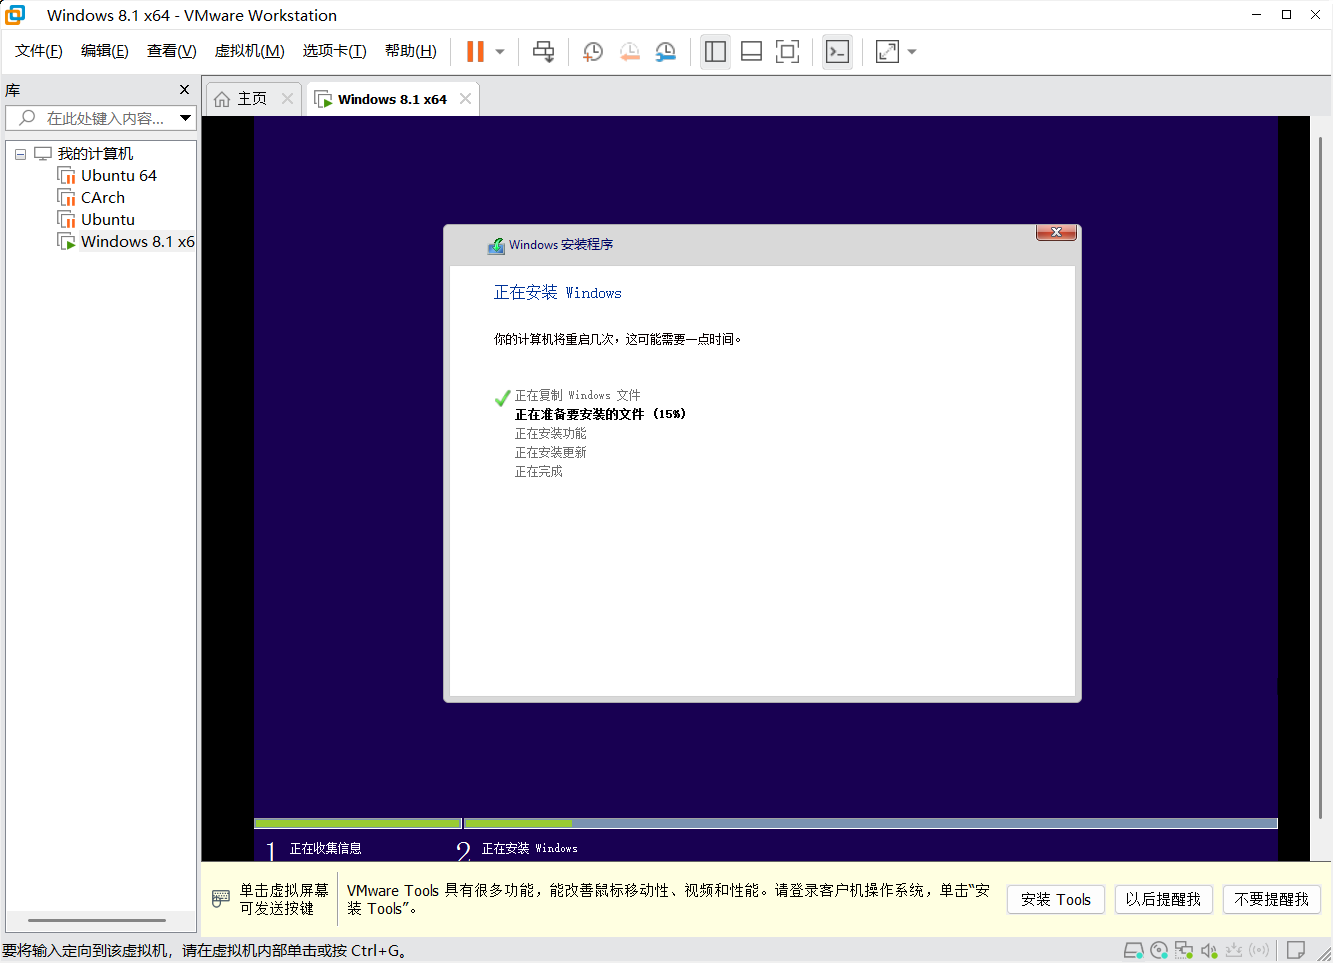Image resolution: width=1333 pixels, height=963 pixels.
Task: Open the 选项卡(T) menu
Action: point(334,51)
